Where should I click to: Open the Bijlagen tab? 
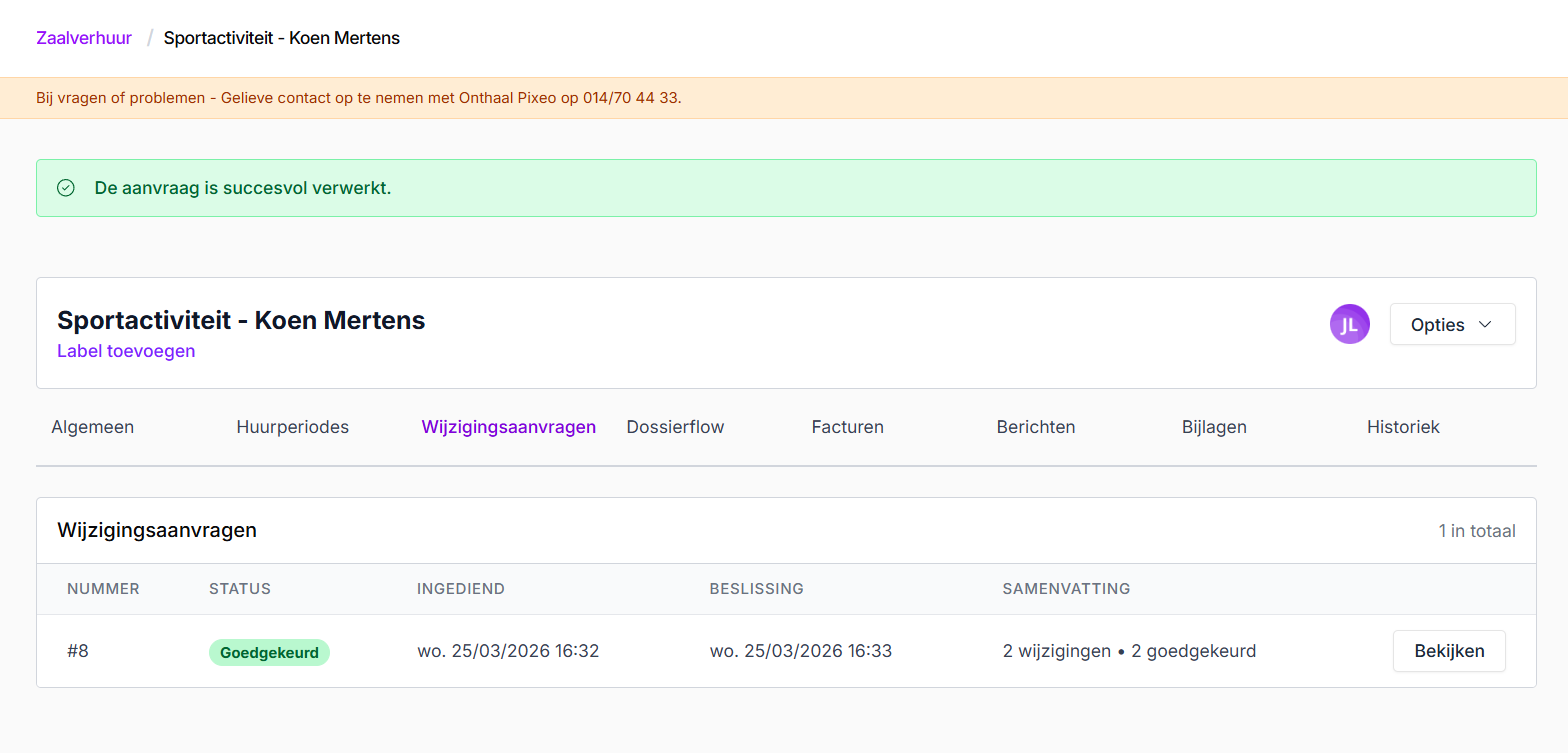point(1214,427)
